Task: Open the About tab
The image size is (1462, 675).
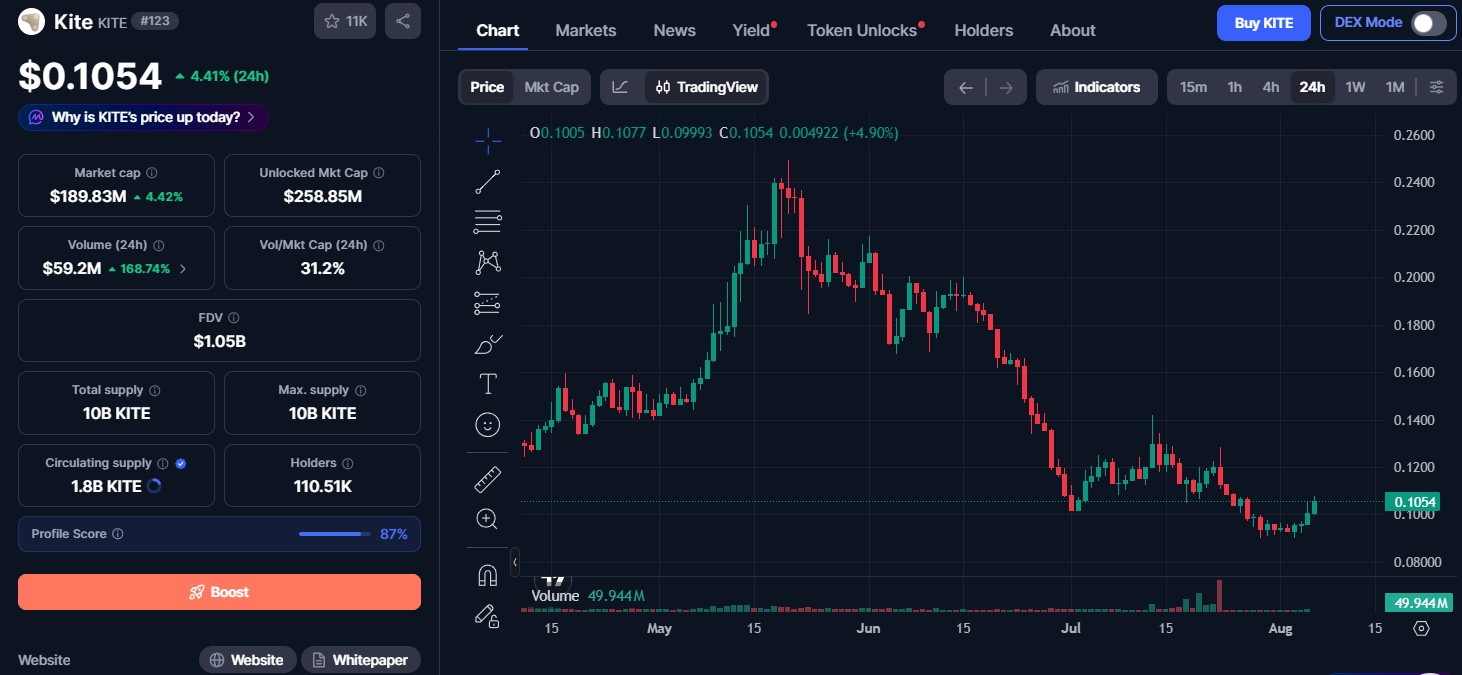Action: 1073,30
